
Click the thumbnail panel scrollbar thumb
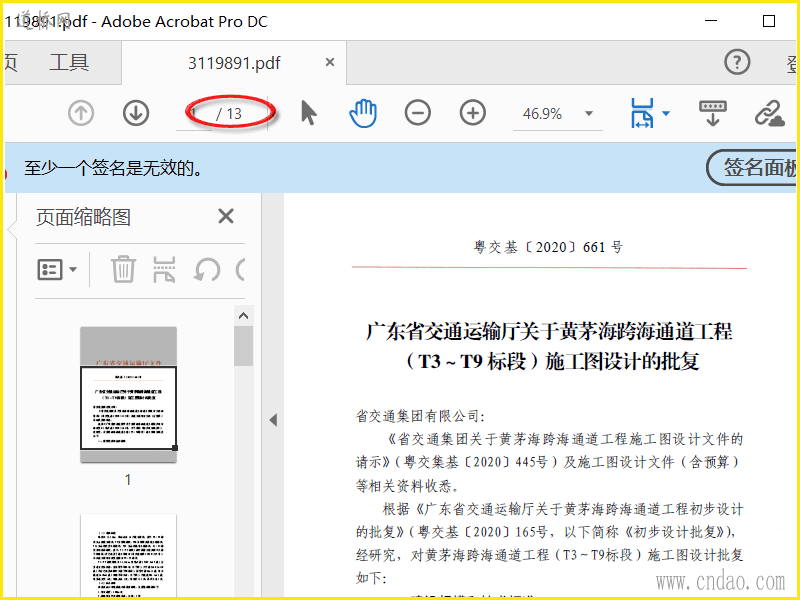point(243,346)
